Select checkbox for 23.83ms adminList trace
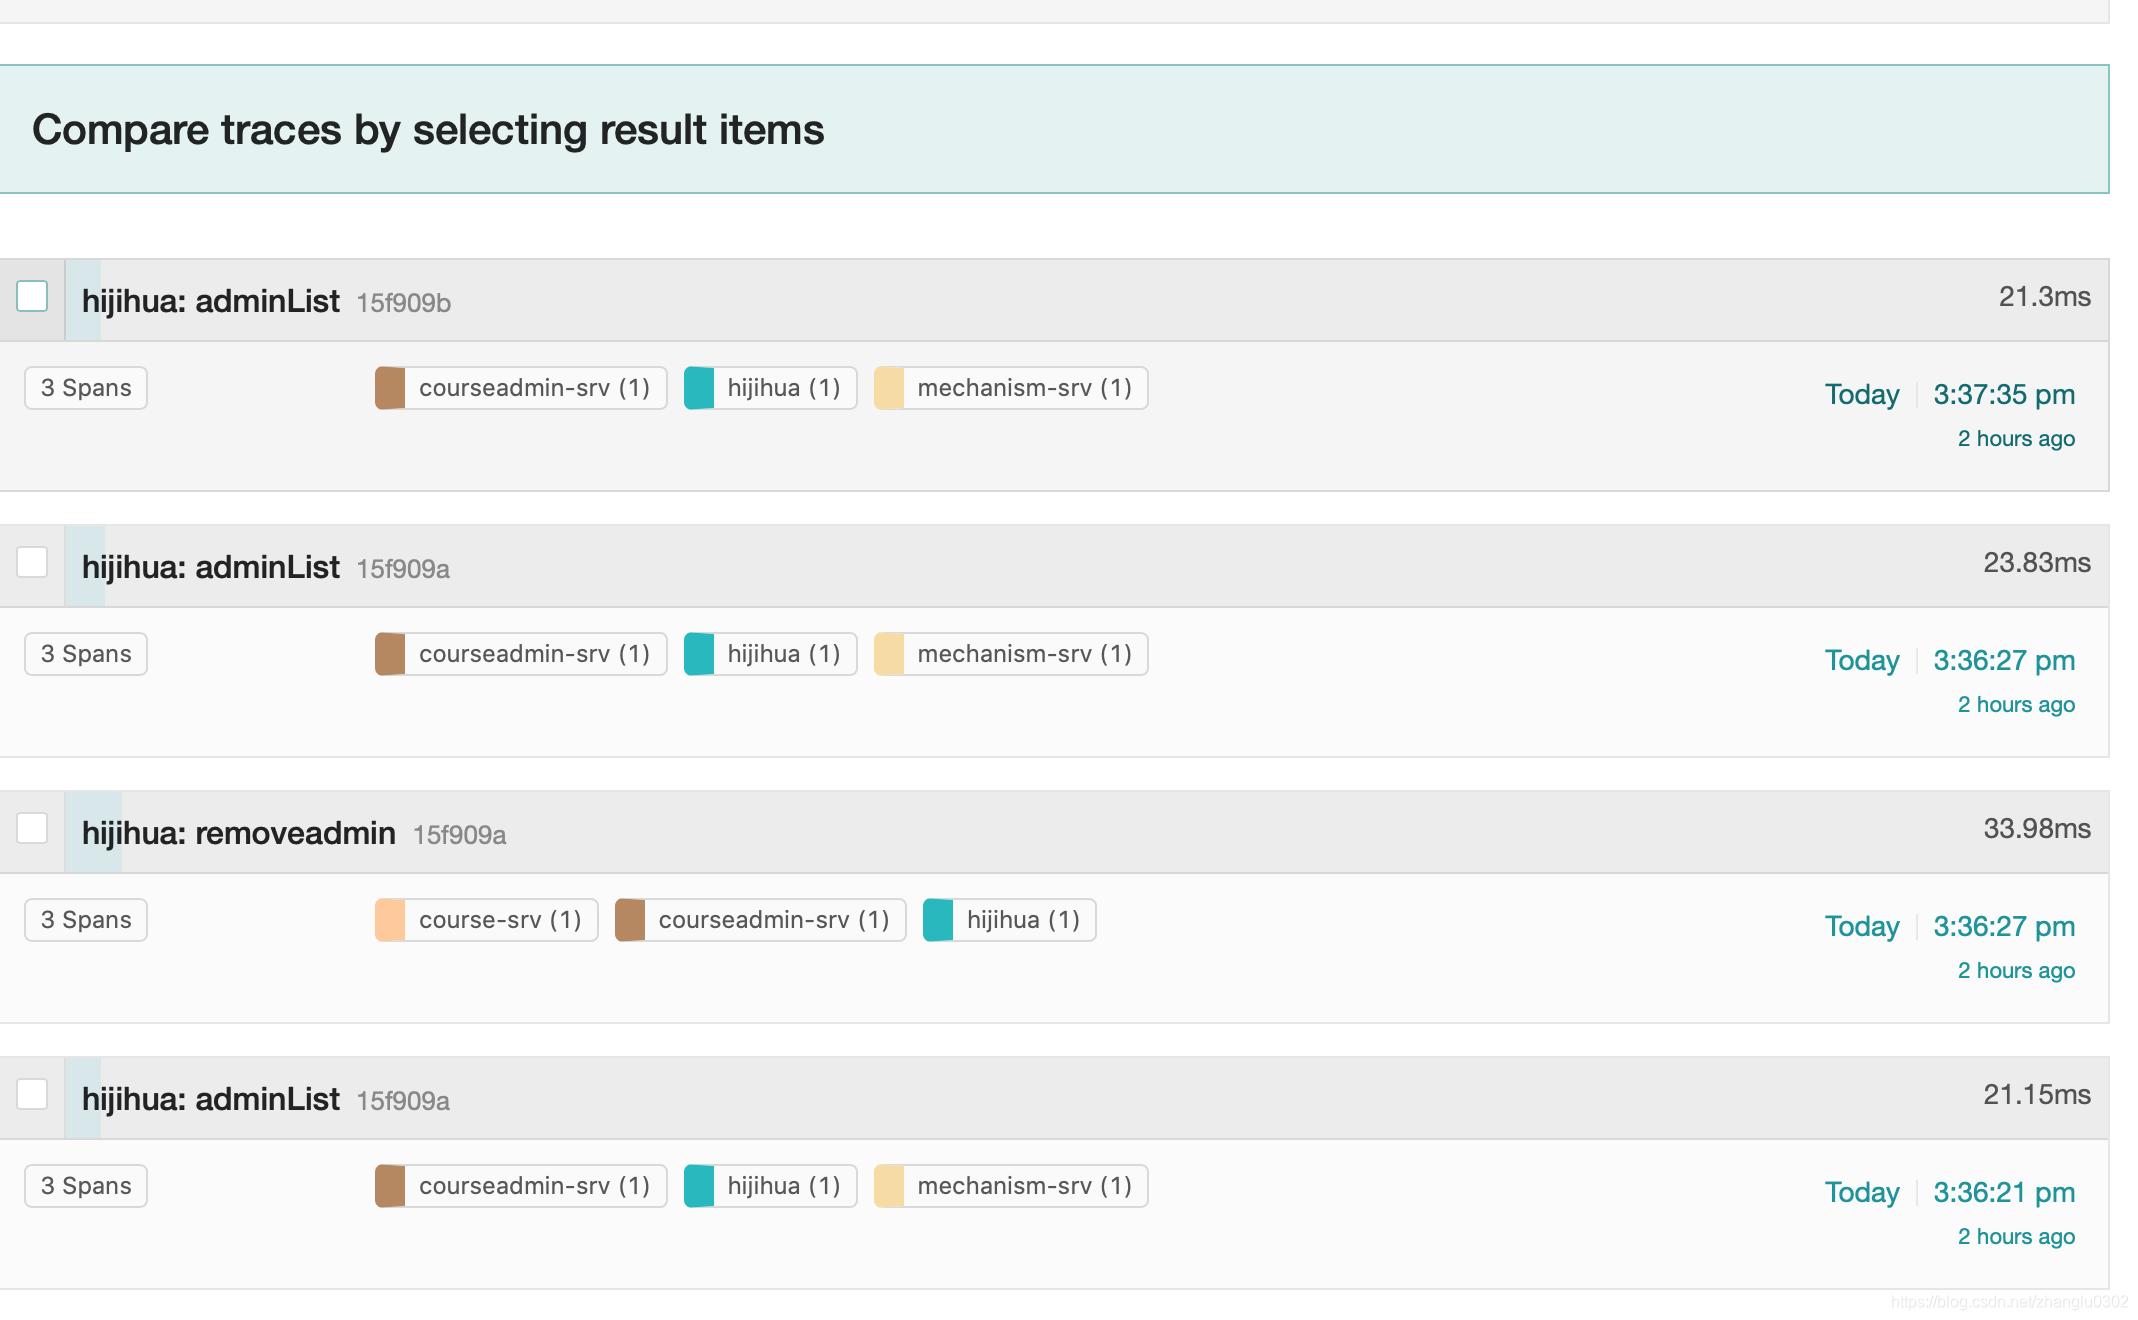2138x1320 pixels. point(32,563)
